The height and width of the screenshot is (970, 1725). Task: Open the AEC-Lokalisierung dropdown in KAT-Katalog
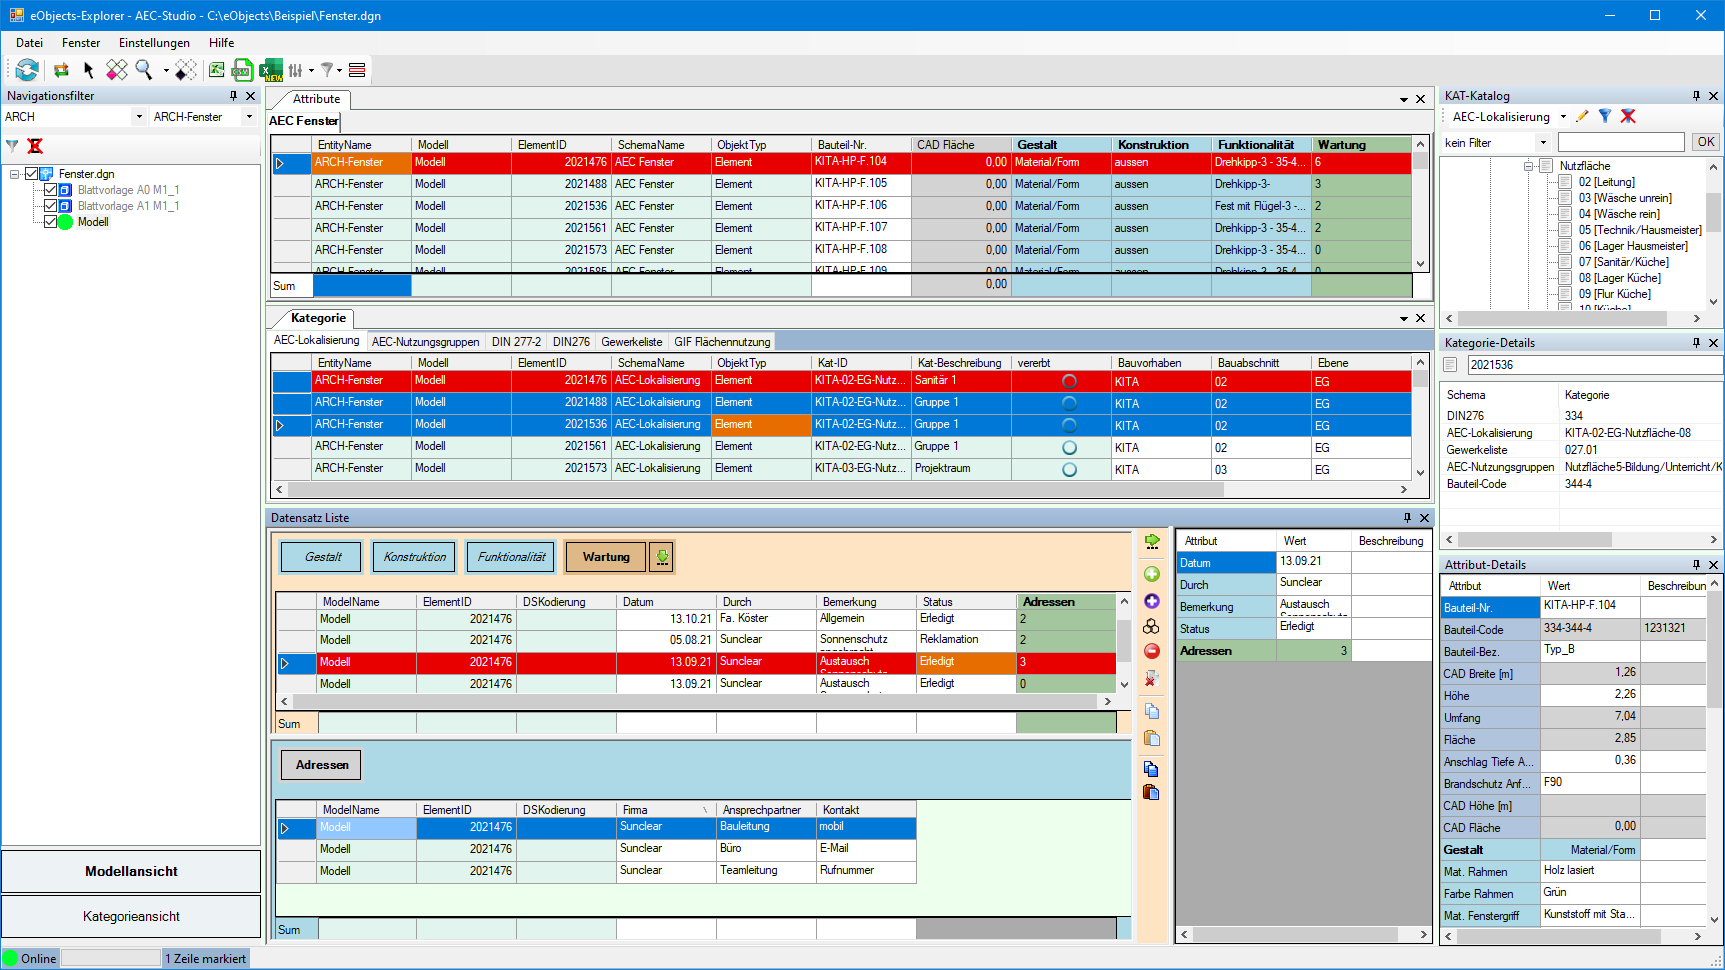1563,117
